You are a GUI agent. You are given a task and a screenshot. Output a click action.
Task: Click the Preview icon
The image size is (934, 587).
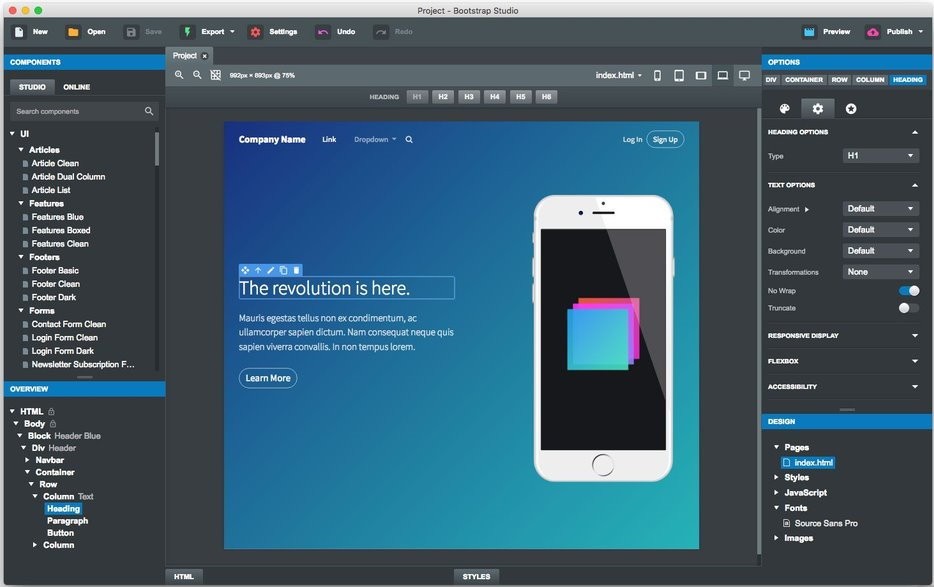pyautogui.click(x=808, y=32)
